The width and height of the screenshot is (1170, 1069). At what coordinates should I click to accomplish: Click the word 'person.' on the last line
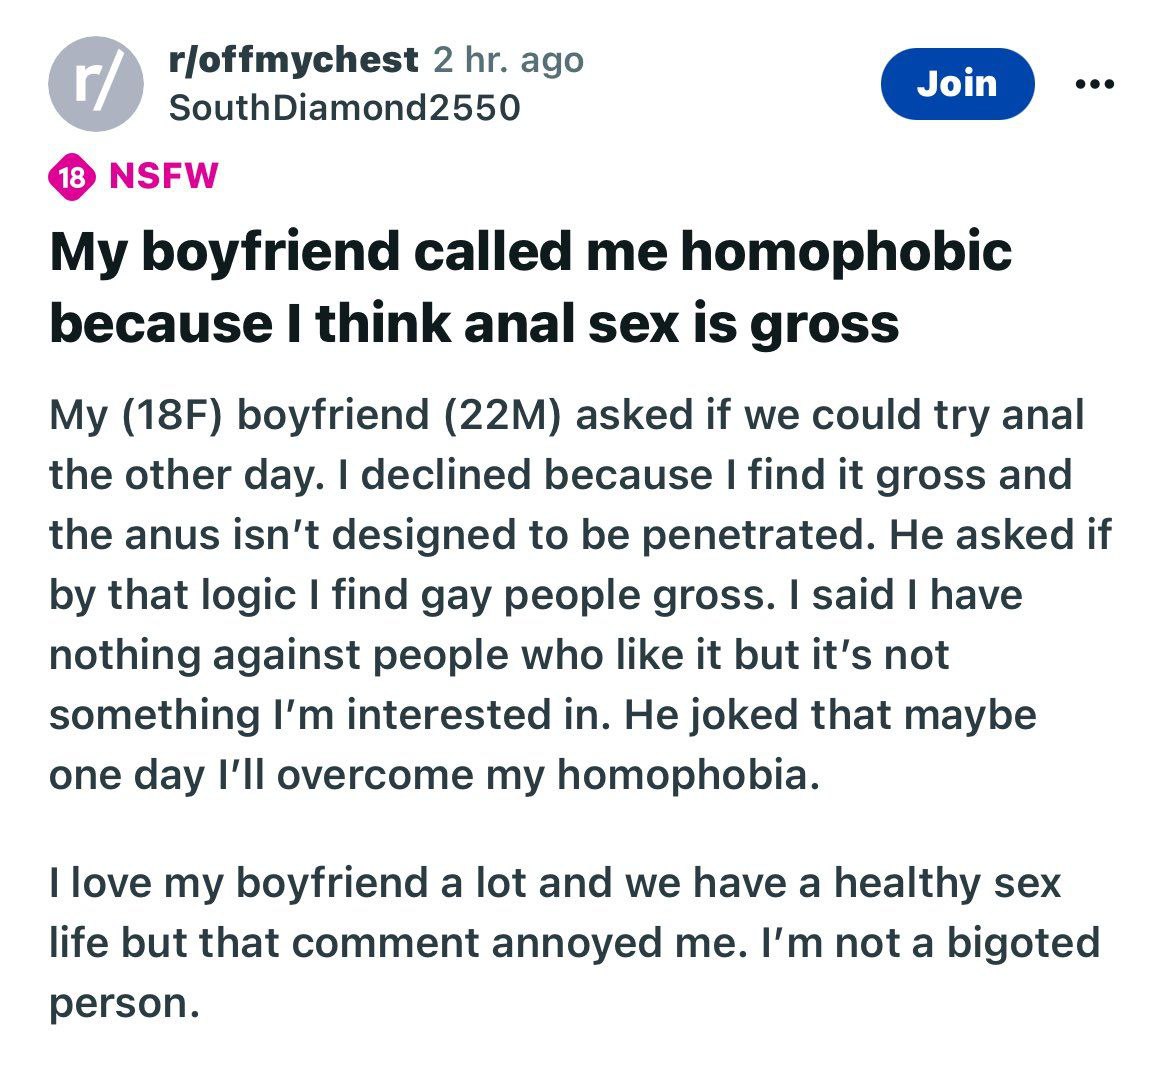[125, 1003]
